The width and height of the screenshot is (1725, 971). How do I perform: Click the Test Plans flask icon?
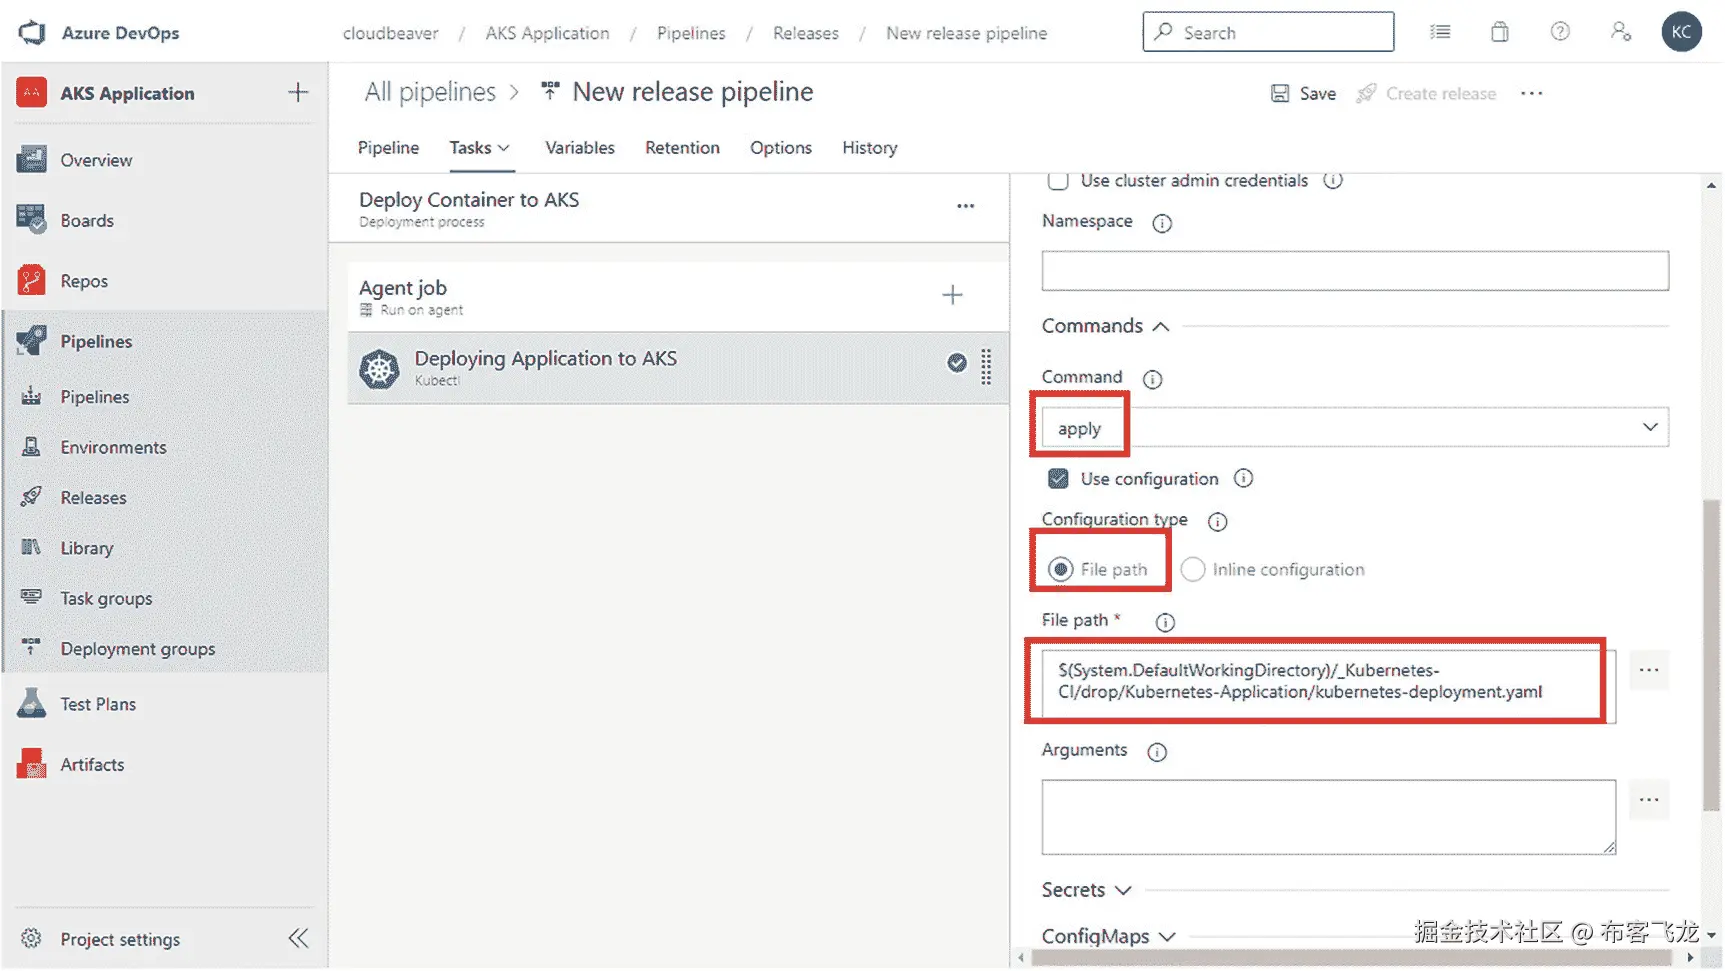click(31, 704)
